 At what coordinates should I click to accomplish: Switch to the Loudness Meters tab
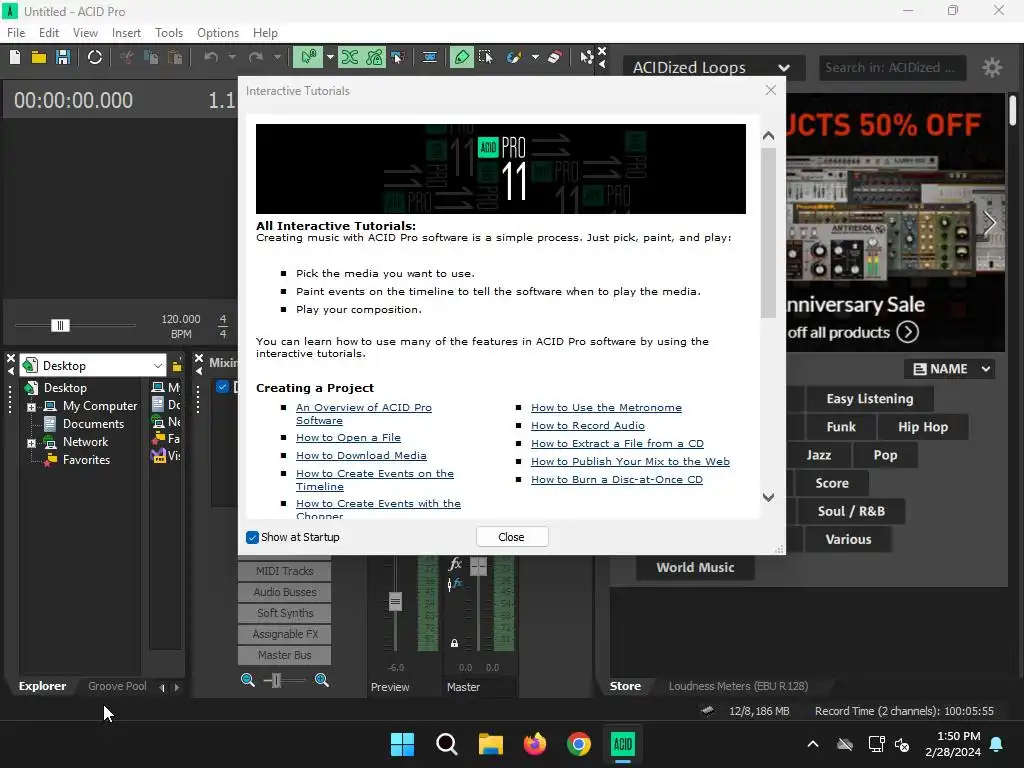(738, 686)
